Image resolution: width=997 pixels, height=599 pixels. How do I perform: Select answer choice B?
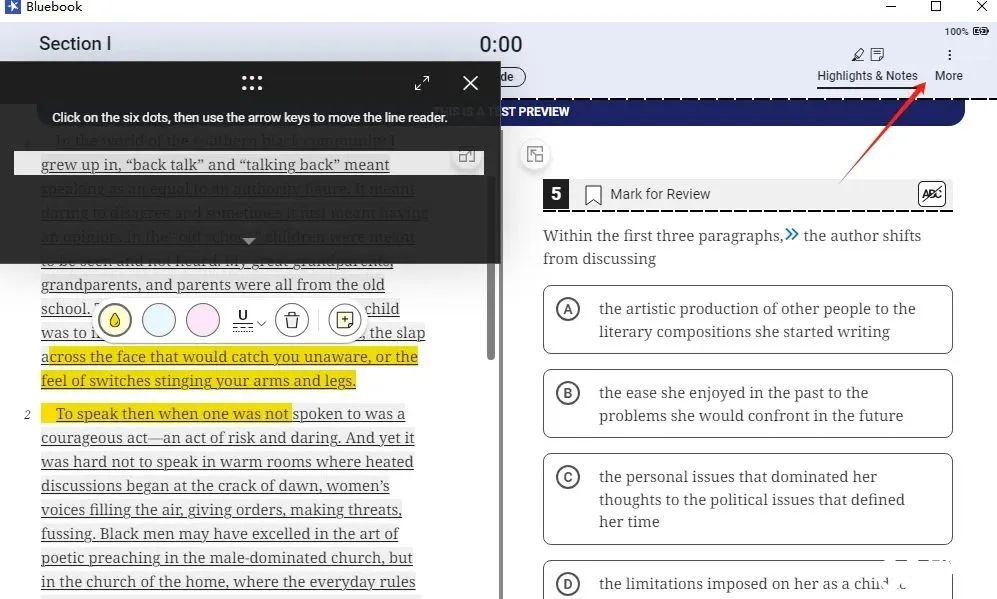pyautogui.click(x=748, y=404)
